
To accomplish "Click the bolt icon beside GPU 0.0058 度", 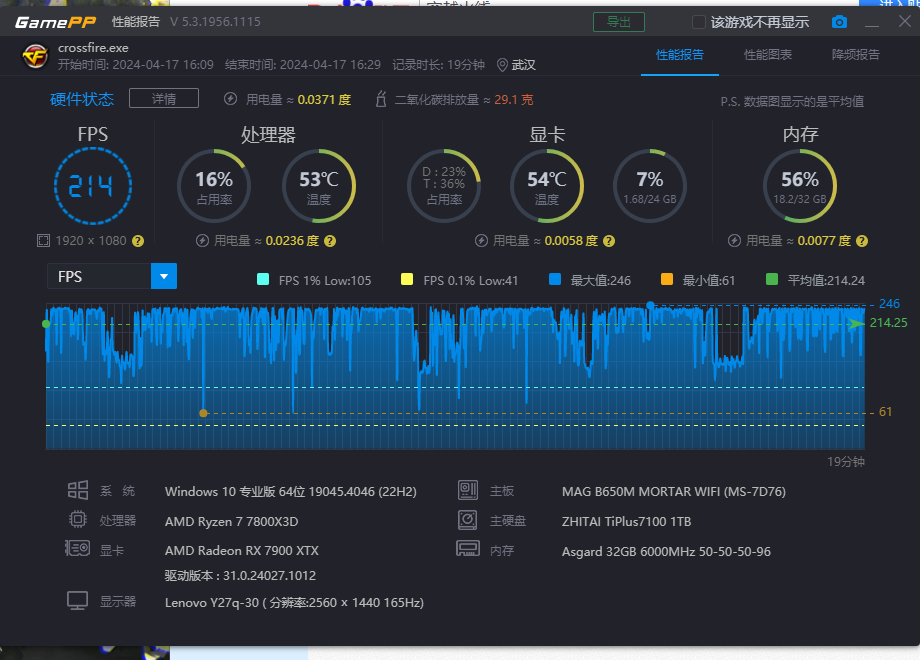I will (x=481, y=241).
